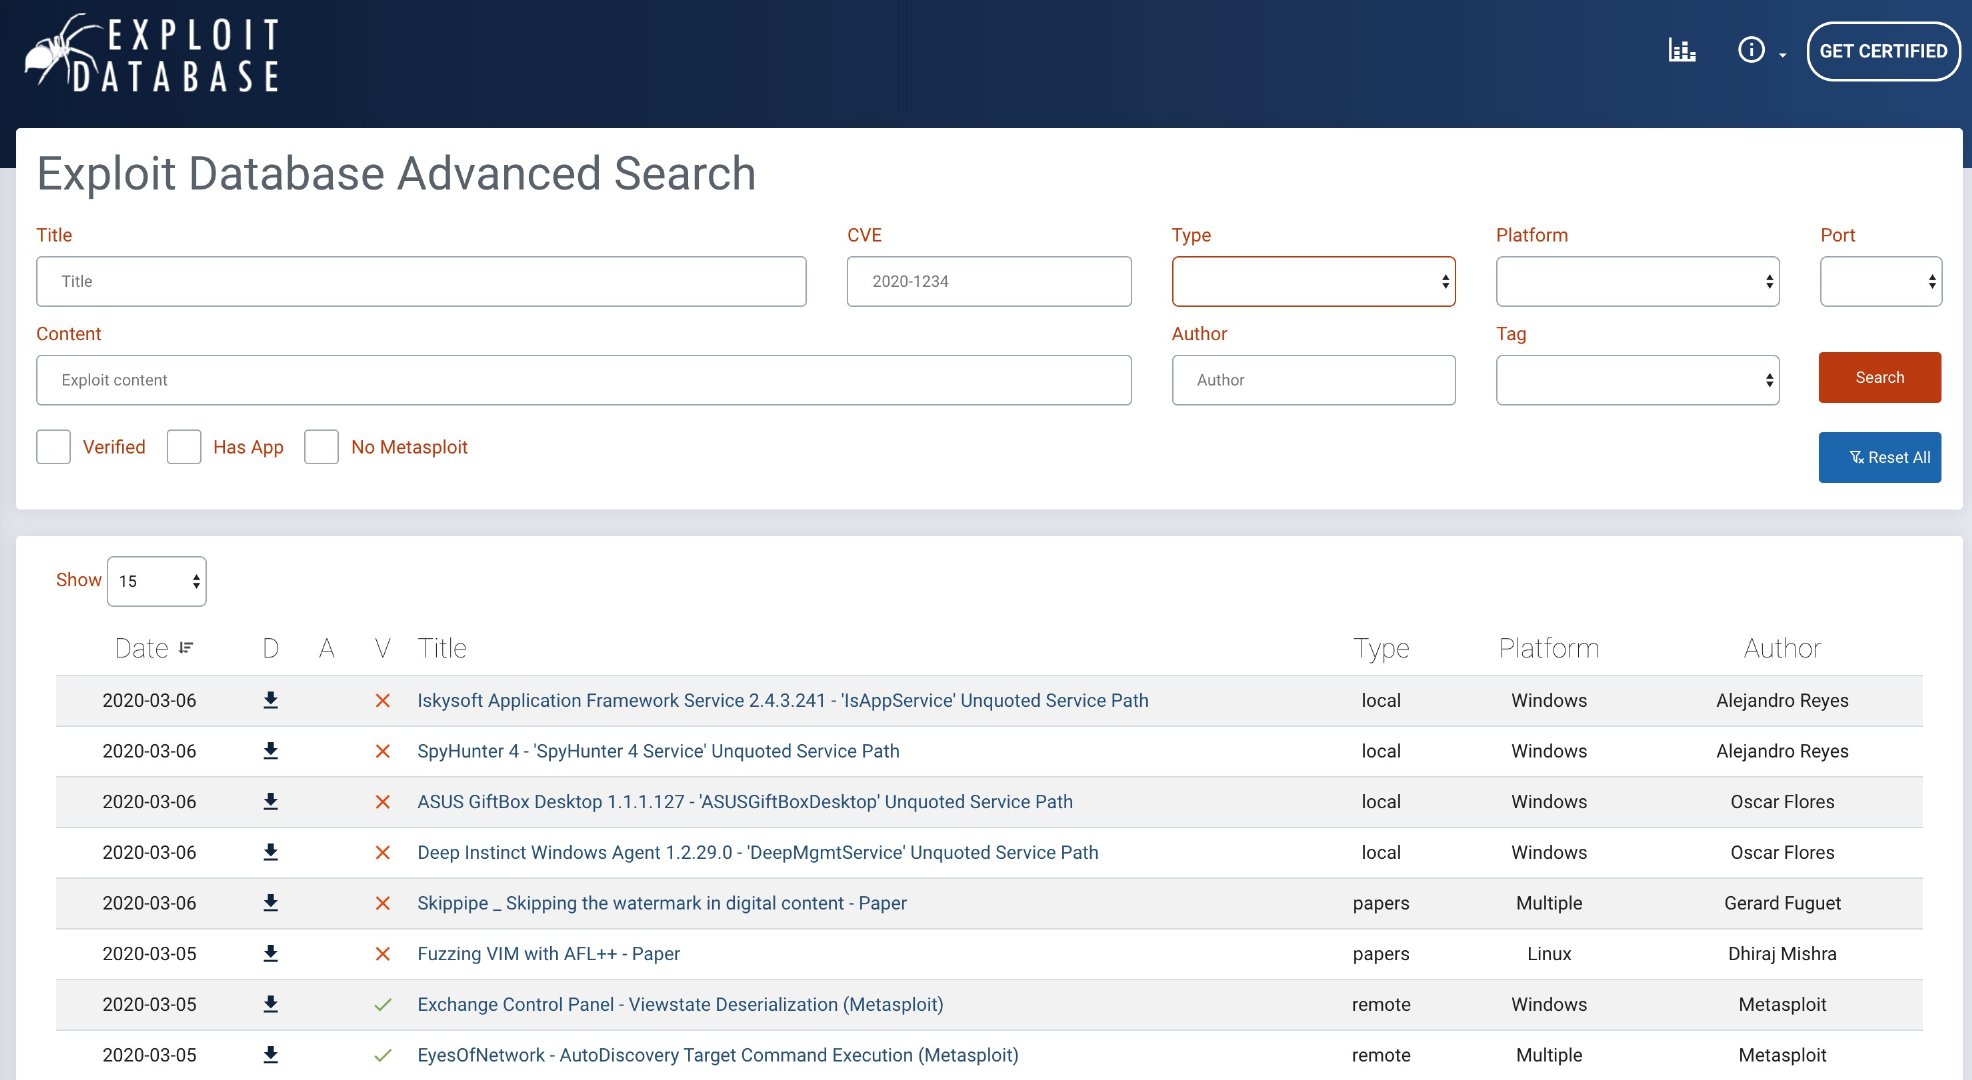Tick the Has App checkbox
This screenshot has width=1972, height=1080.
point(184,447)
